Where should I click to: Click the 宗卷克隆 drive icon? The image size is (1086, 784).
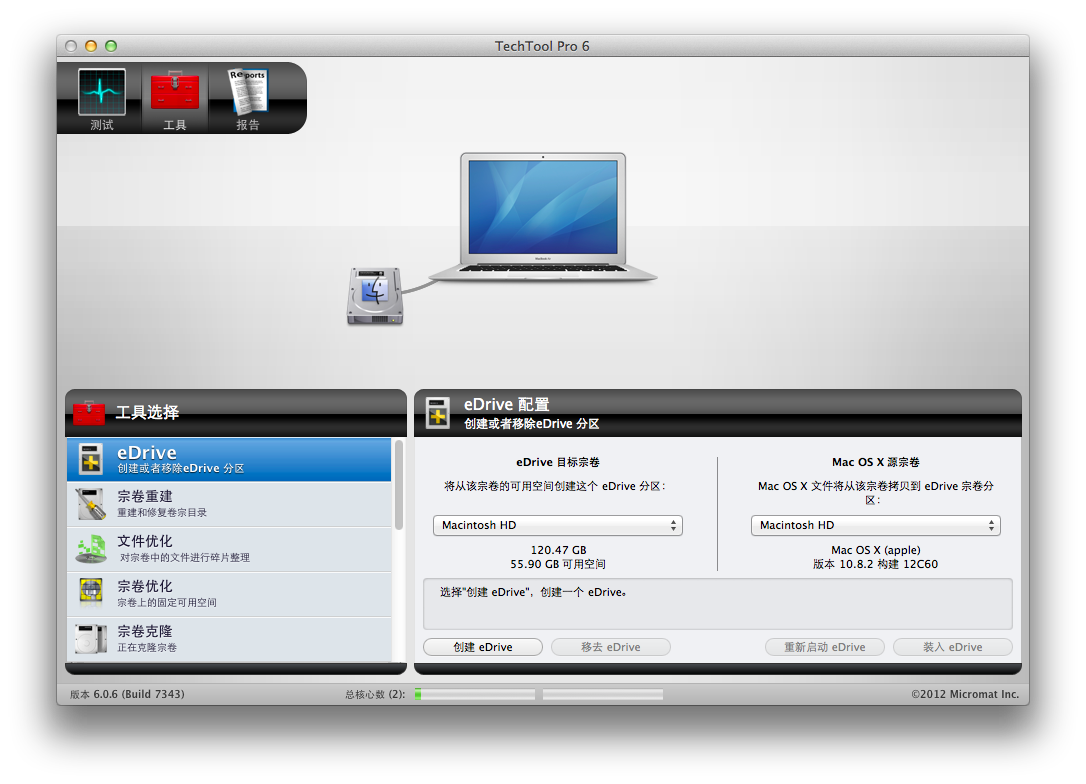click(x=91, y=639)
